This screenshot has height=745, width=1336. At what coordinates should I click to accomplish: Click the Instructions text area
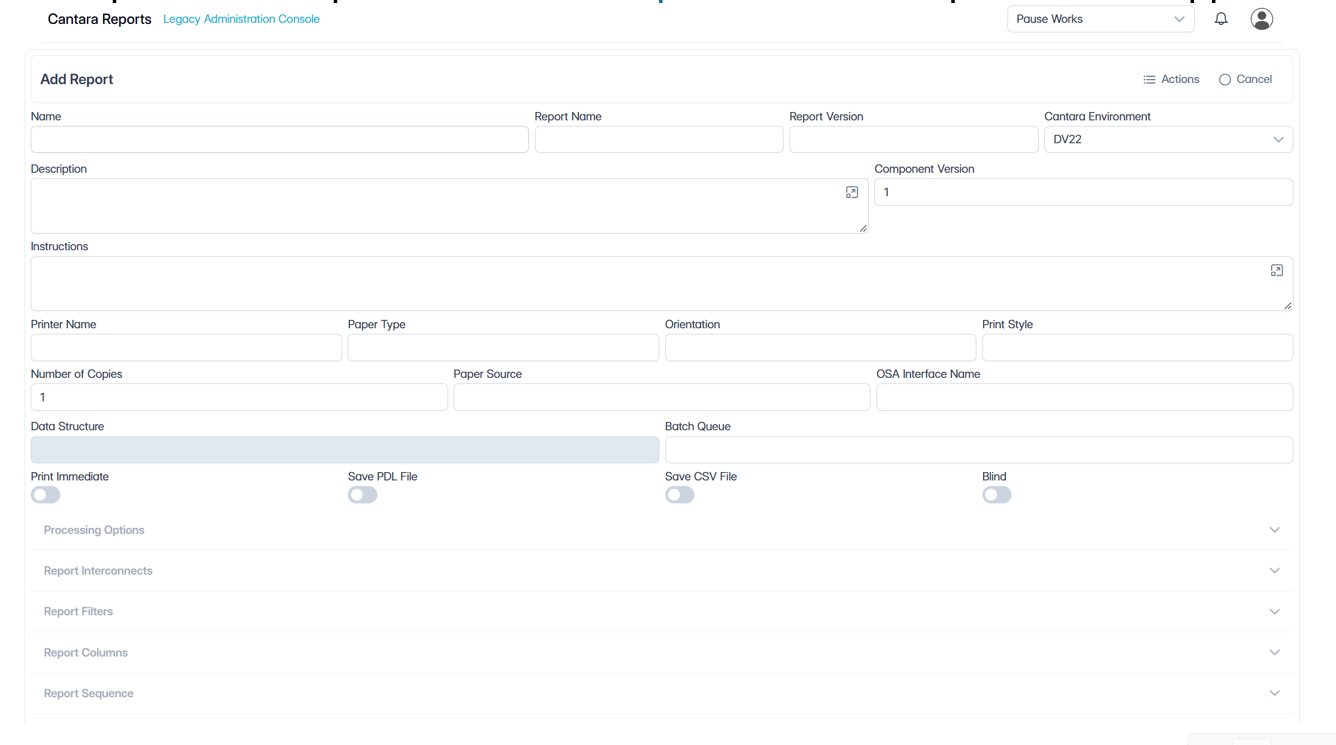tap(662, 284)
